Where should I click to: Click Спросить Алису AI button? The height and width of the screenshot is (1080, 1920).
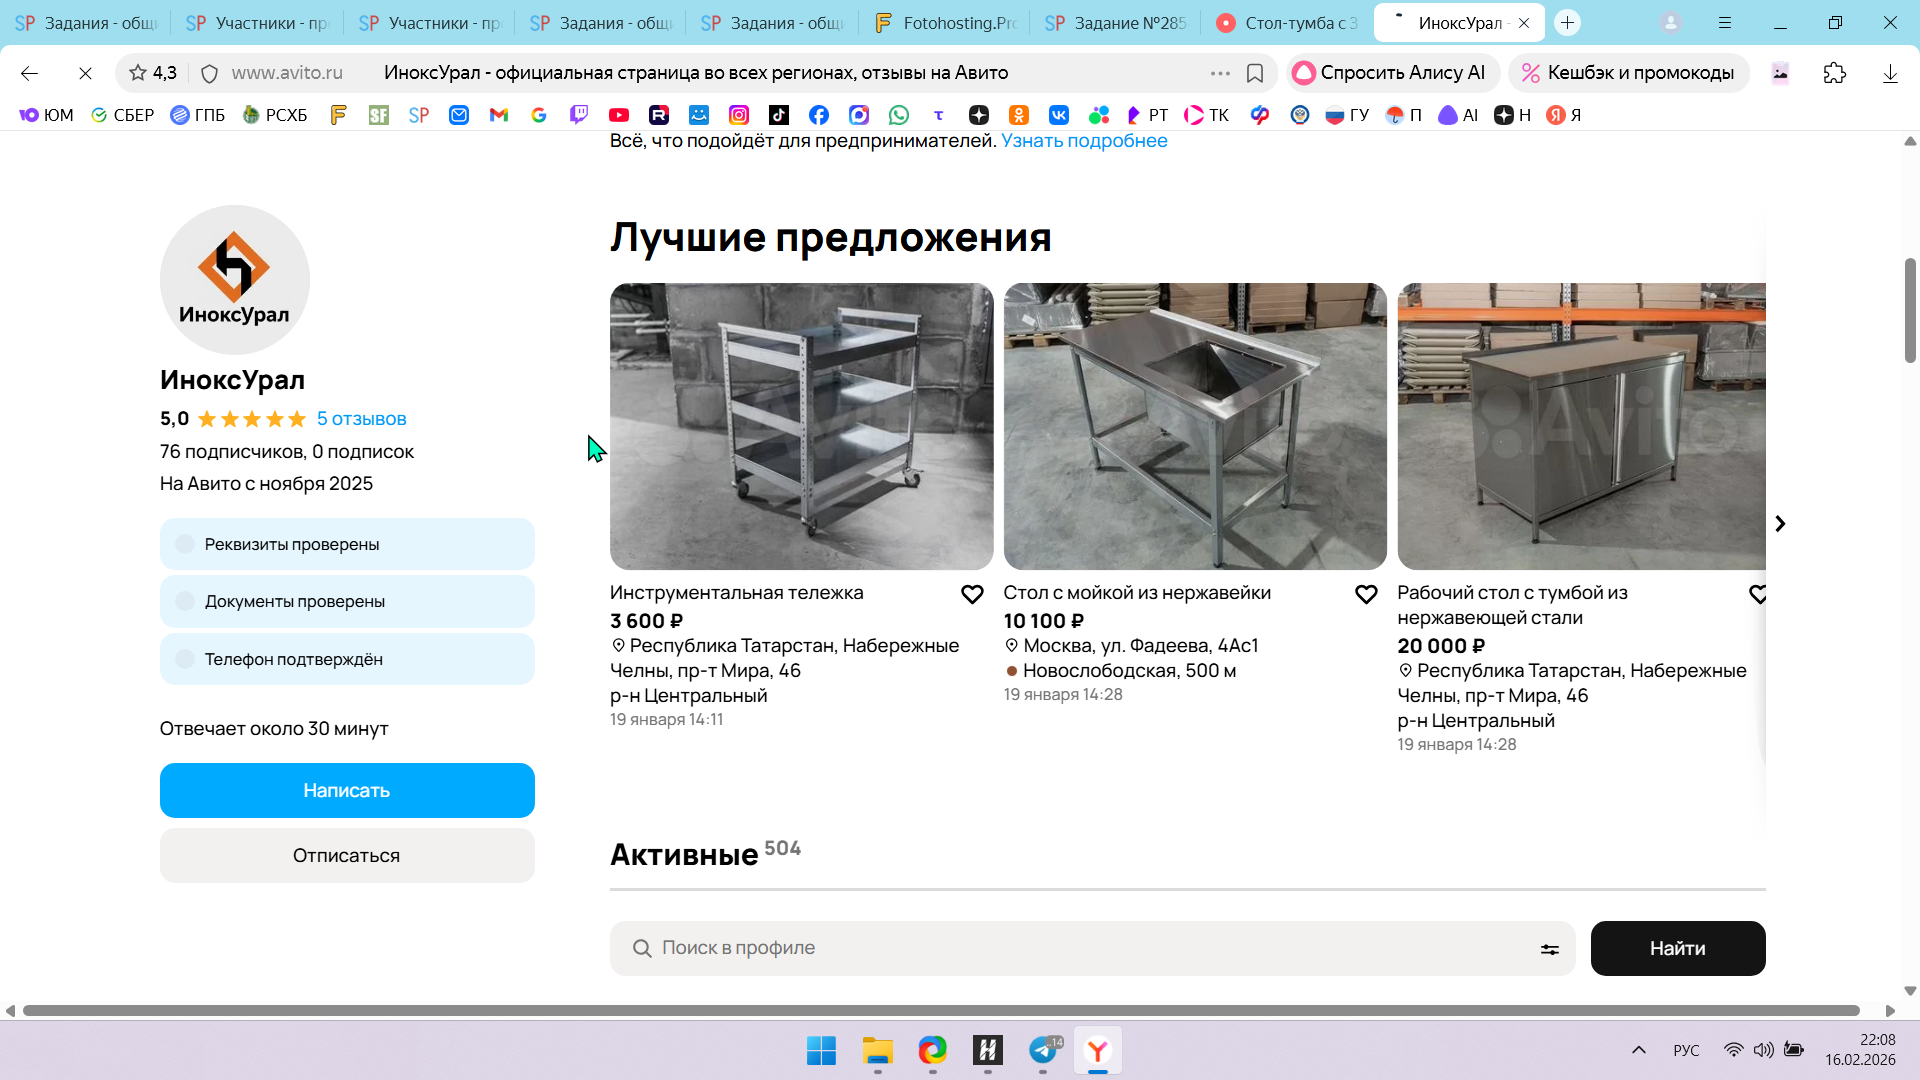[x=1391, y=73]
